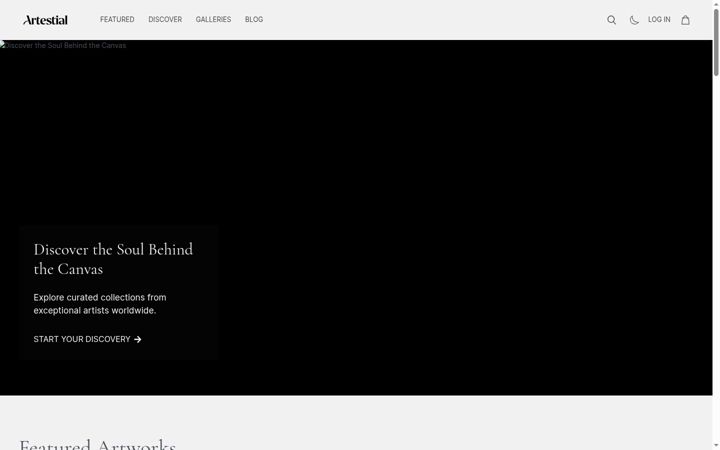The height and width of the screenshot is (450, 720).
Task: Open the search magnifier icon
Action: (612, 20)
